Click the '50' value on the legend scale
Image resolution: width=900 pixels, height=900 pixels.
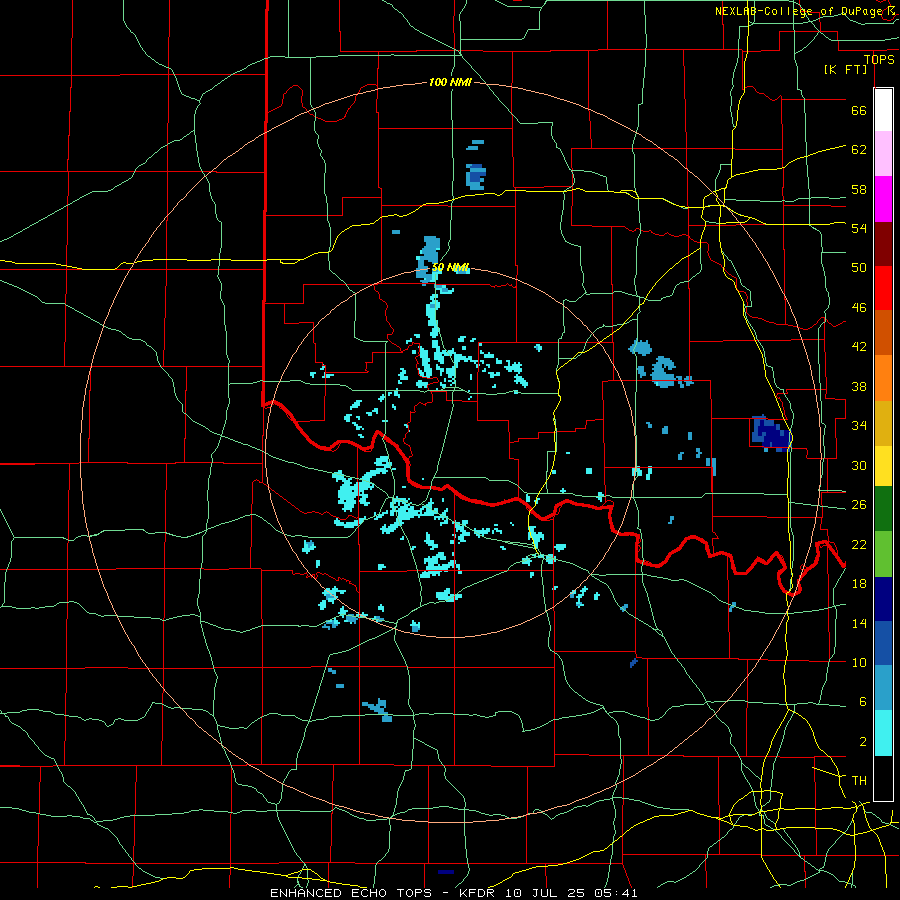[x=859, y=268]
